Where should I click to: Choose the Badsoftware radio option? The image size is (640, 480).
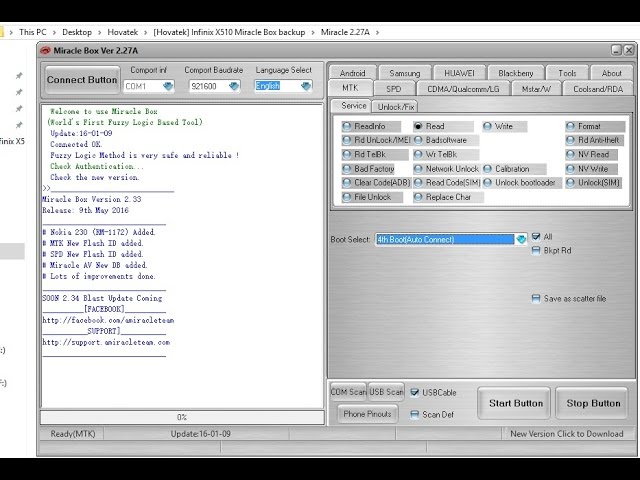point(418,140)
